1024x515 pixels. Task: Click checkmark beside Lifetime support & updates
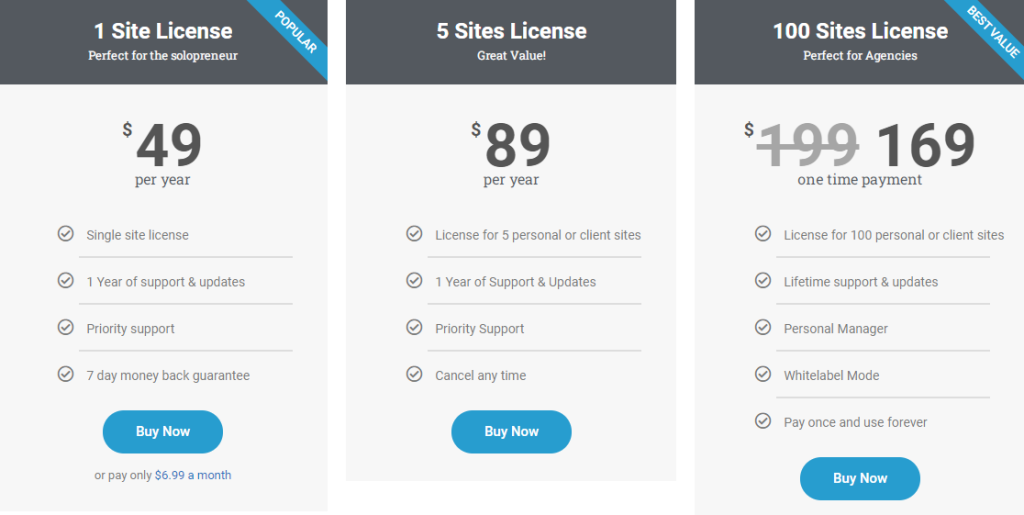pos(763,281)
